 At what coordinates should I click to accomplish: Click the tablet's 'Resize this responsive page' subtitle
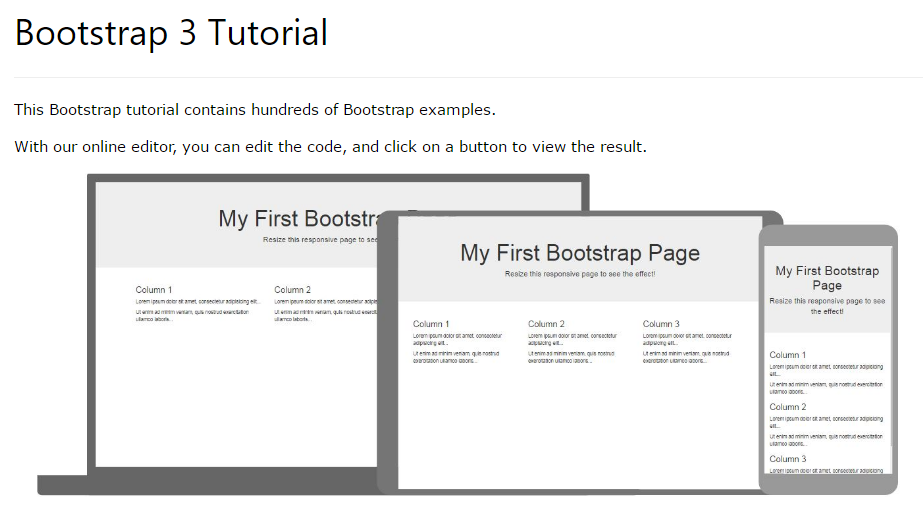click(580, 274)
